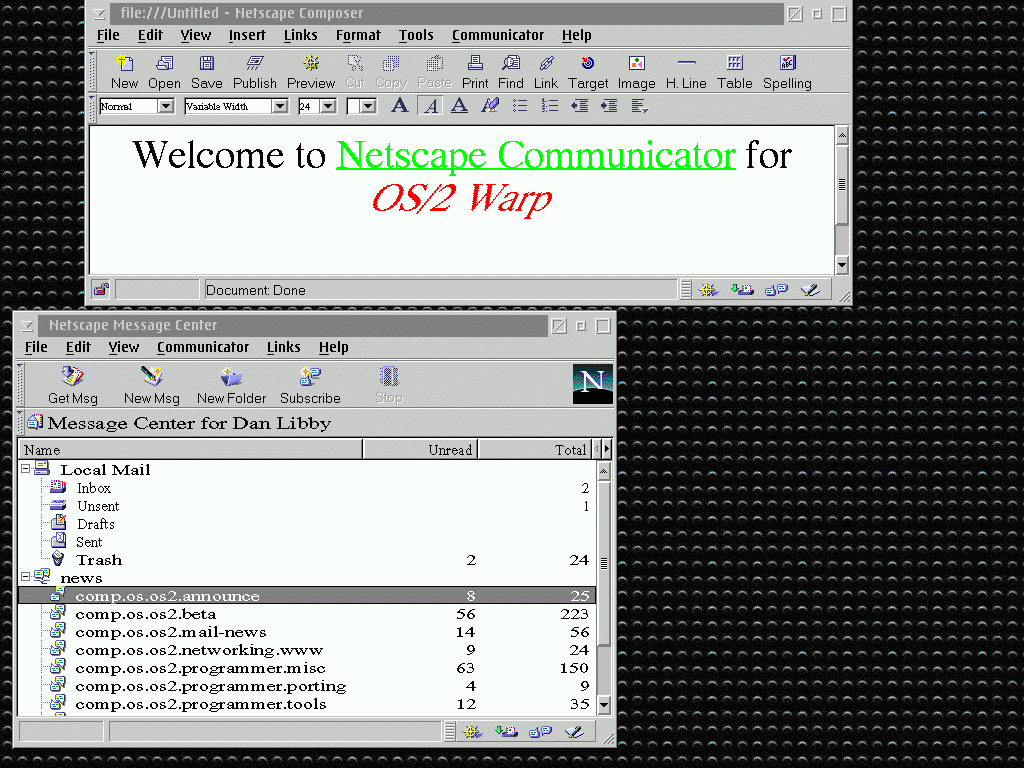The width and height of the screenshot is (1024, 768).
Task: Open Message Center window system menu
Action: pos(27,325)
